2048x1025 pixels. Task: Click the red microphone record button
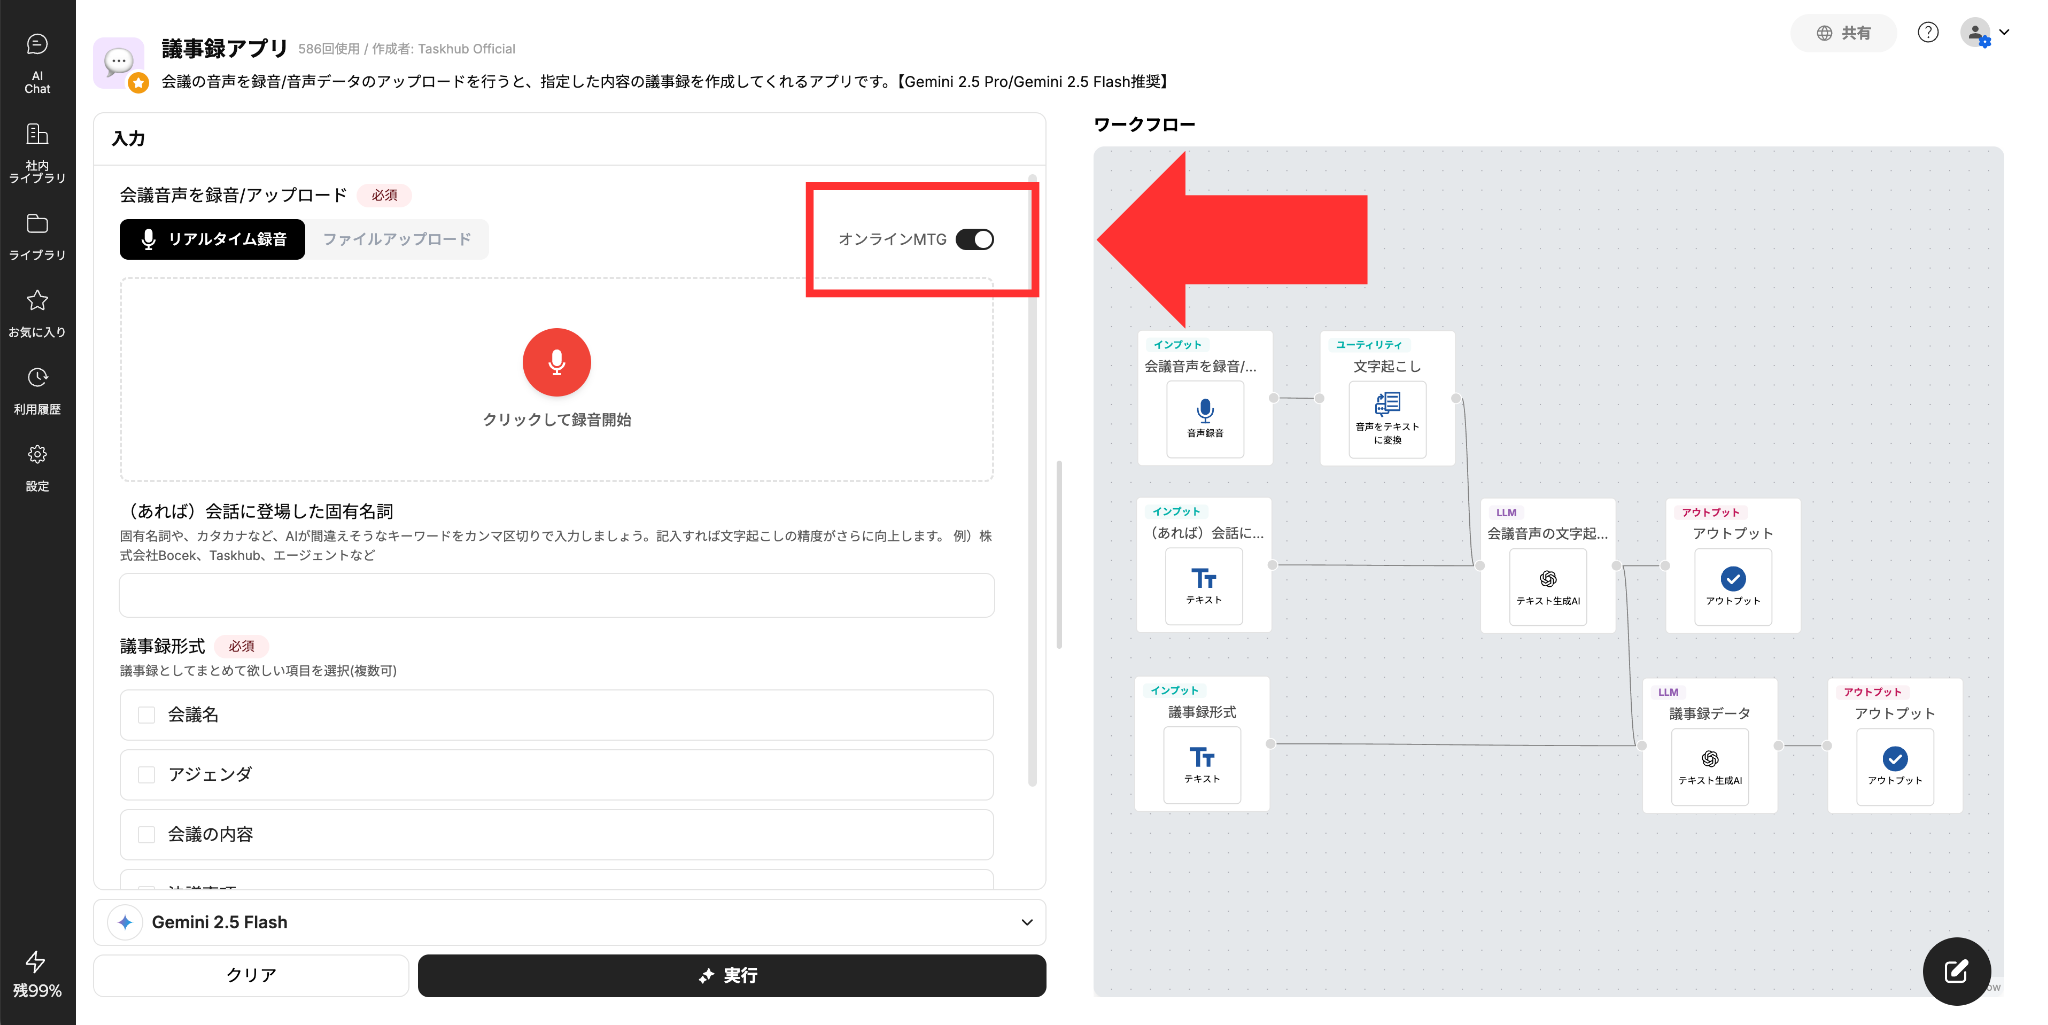557,362
